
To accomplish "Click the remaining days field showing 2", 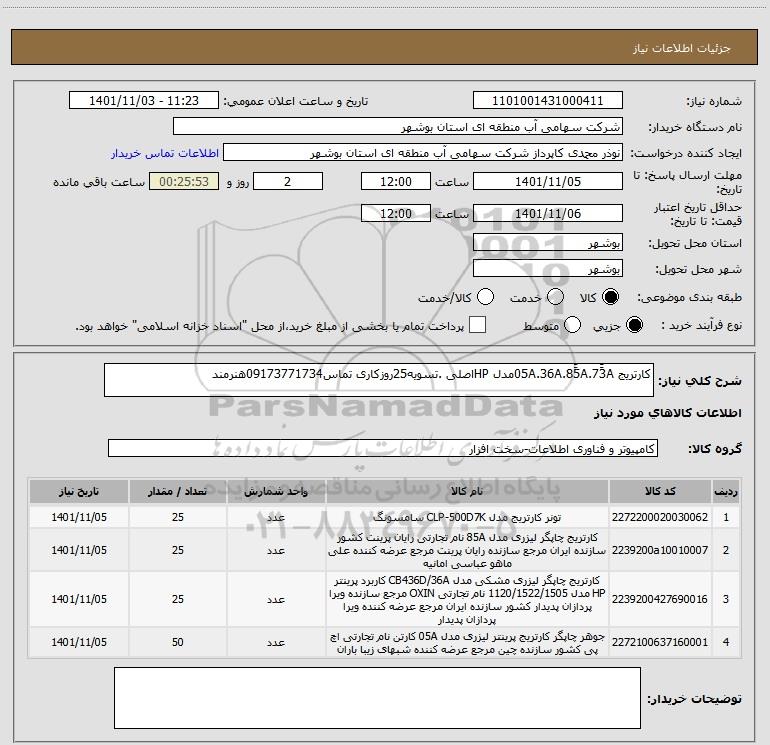I will point(288,182).
